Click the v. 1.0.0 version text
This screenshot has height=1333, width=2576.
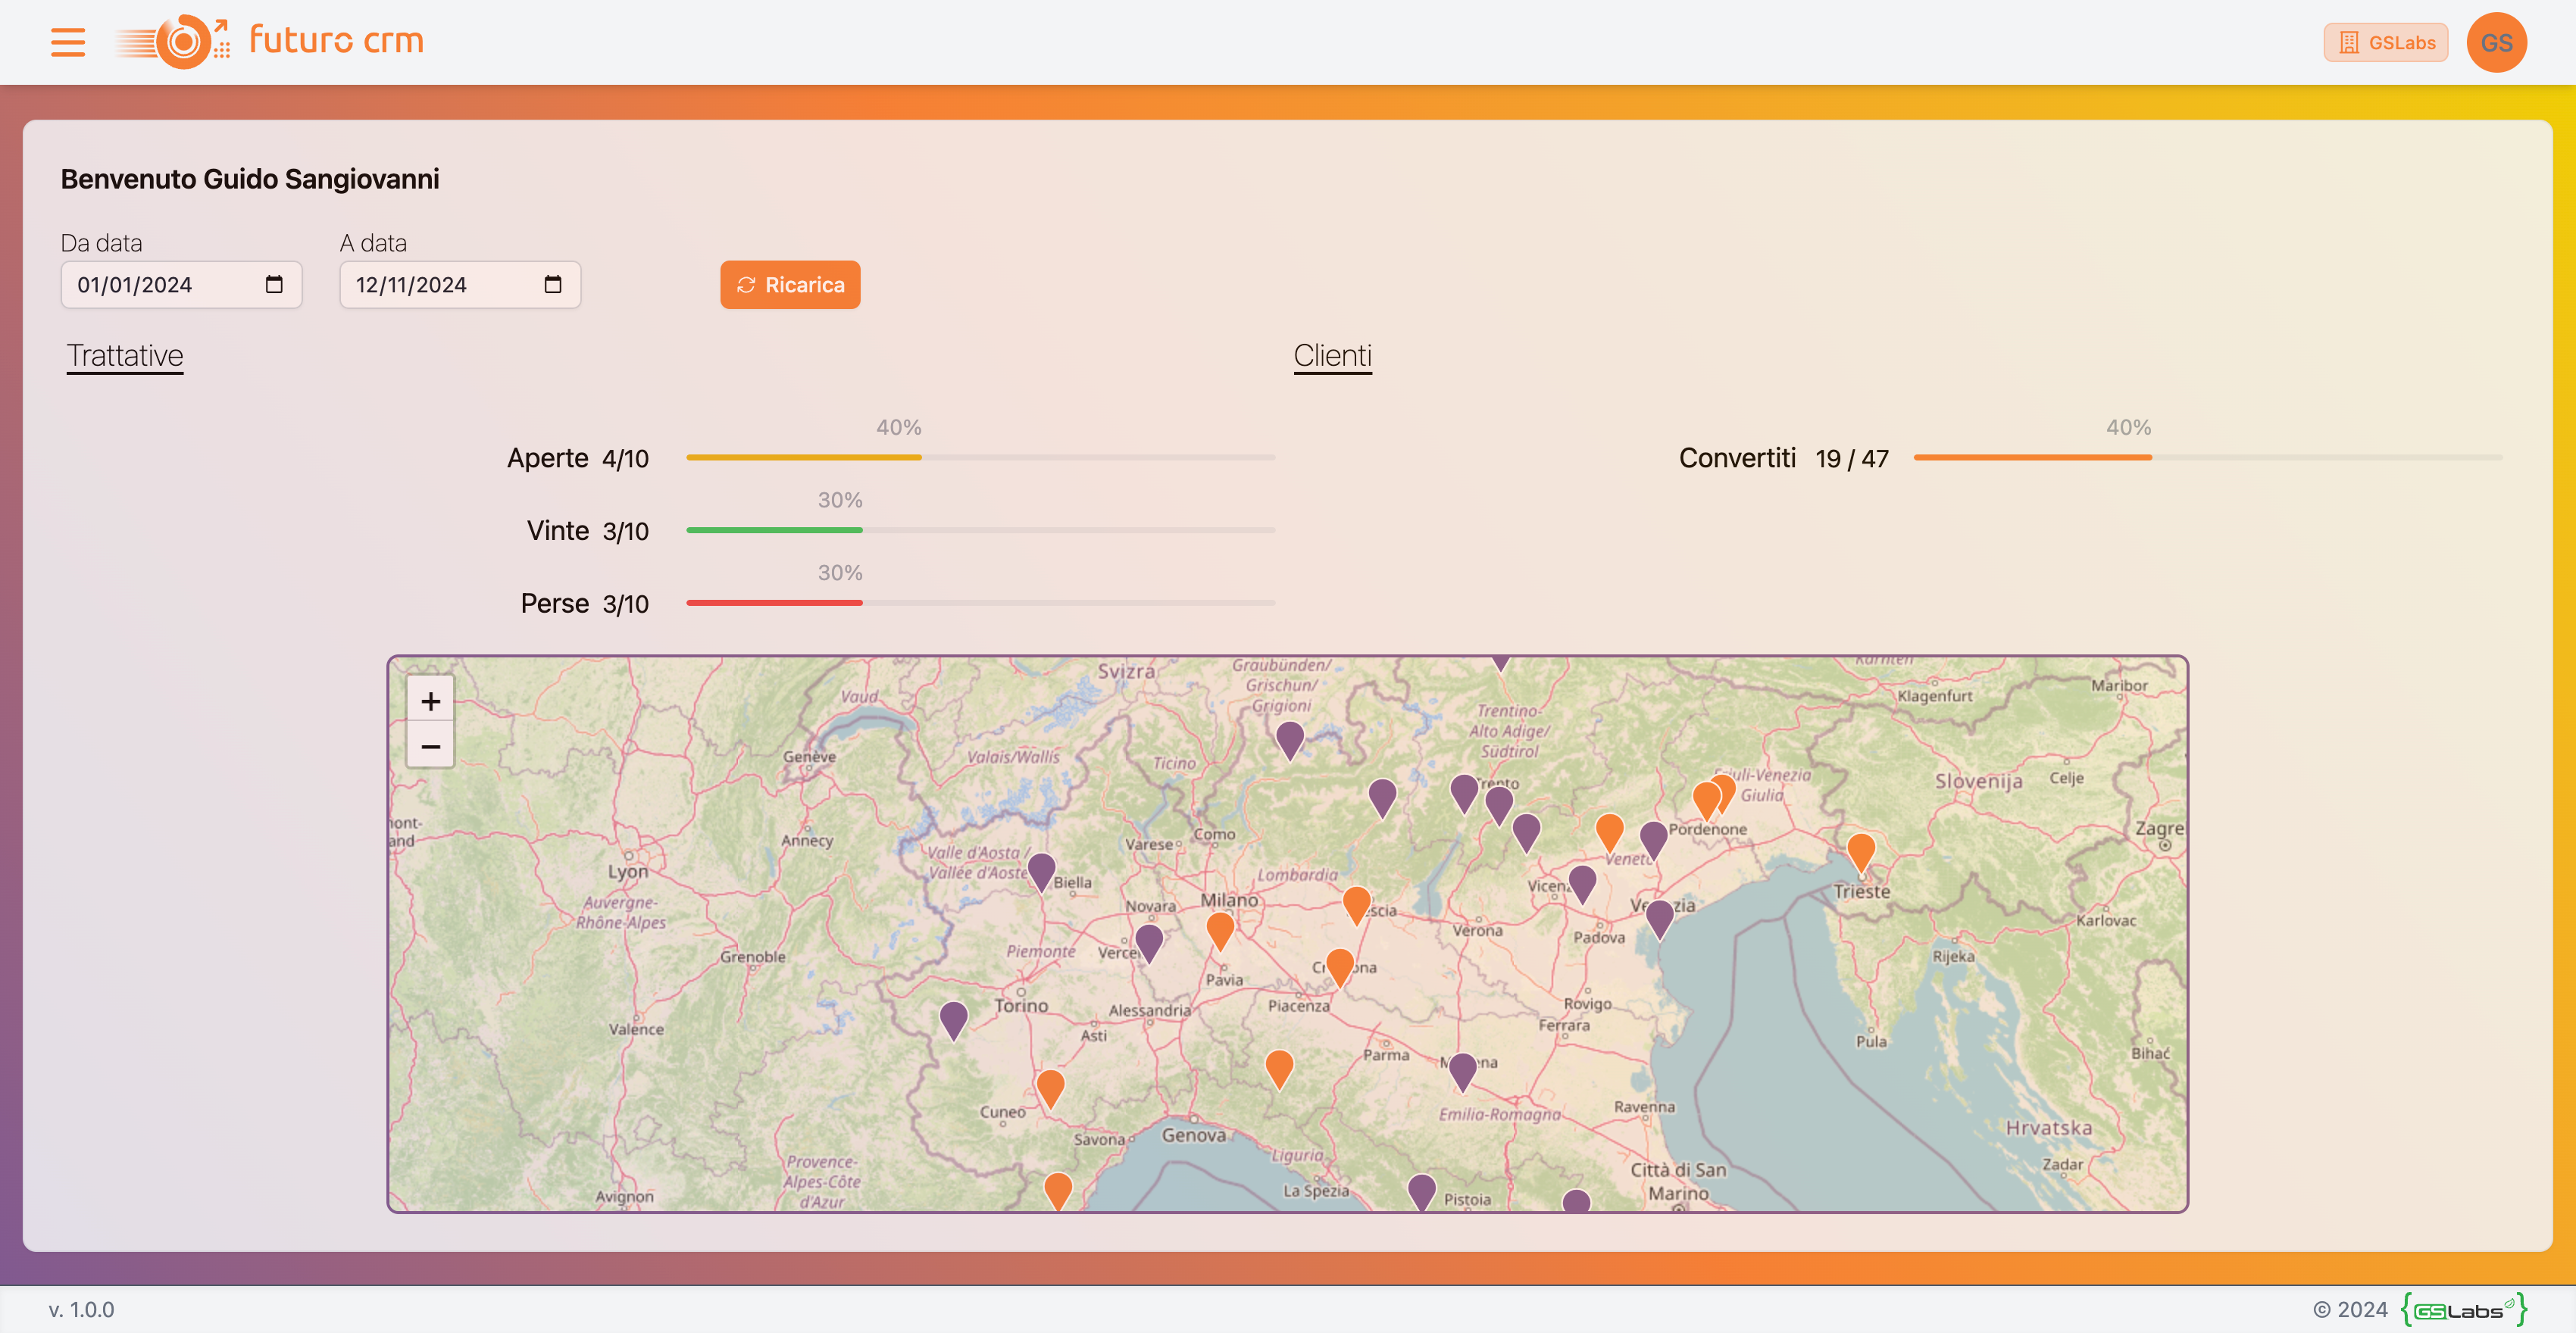[x=81, y=1309]
